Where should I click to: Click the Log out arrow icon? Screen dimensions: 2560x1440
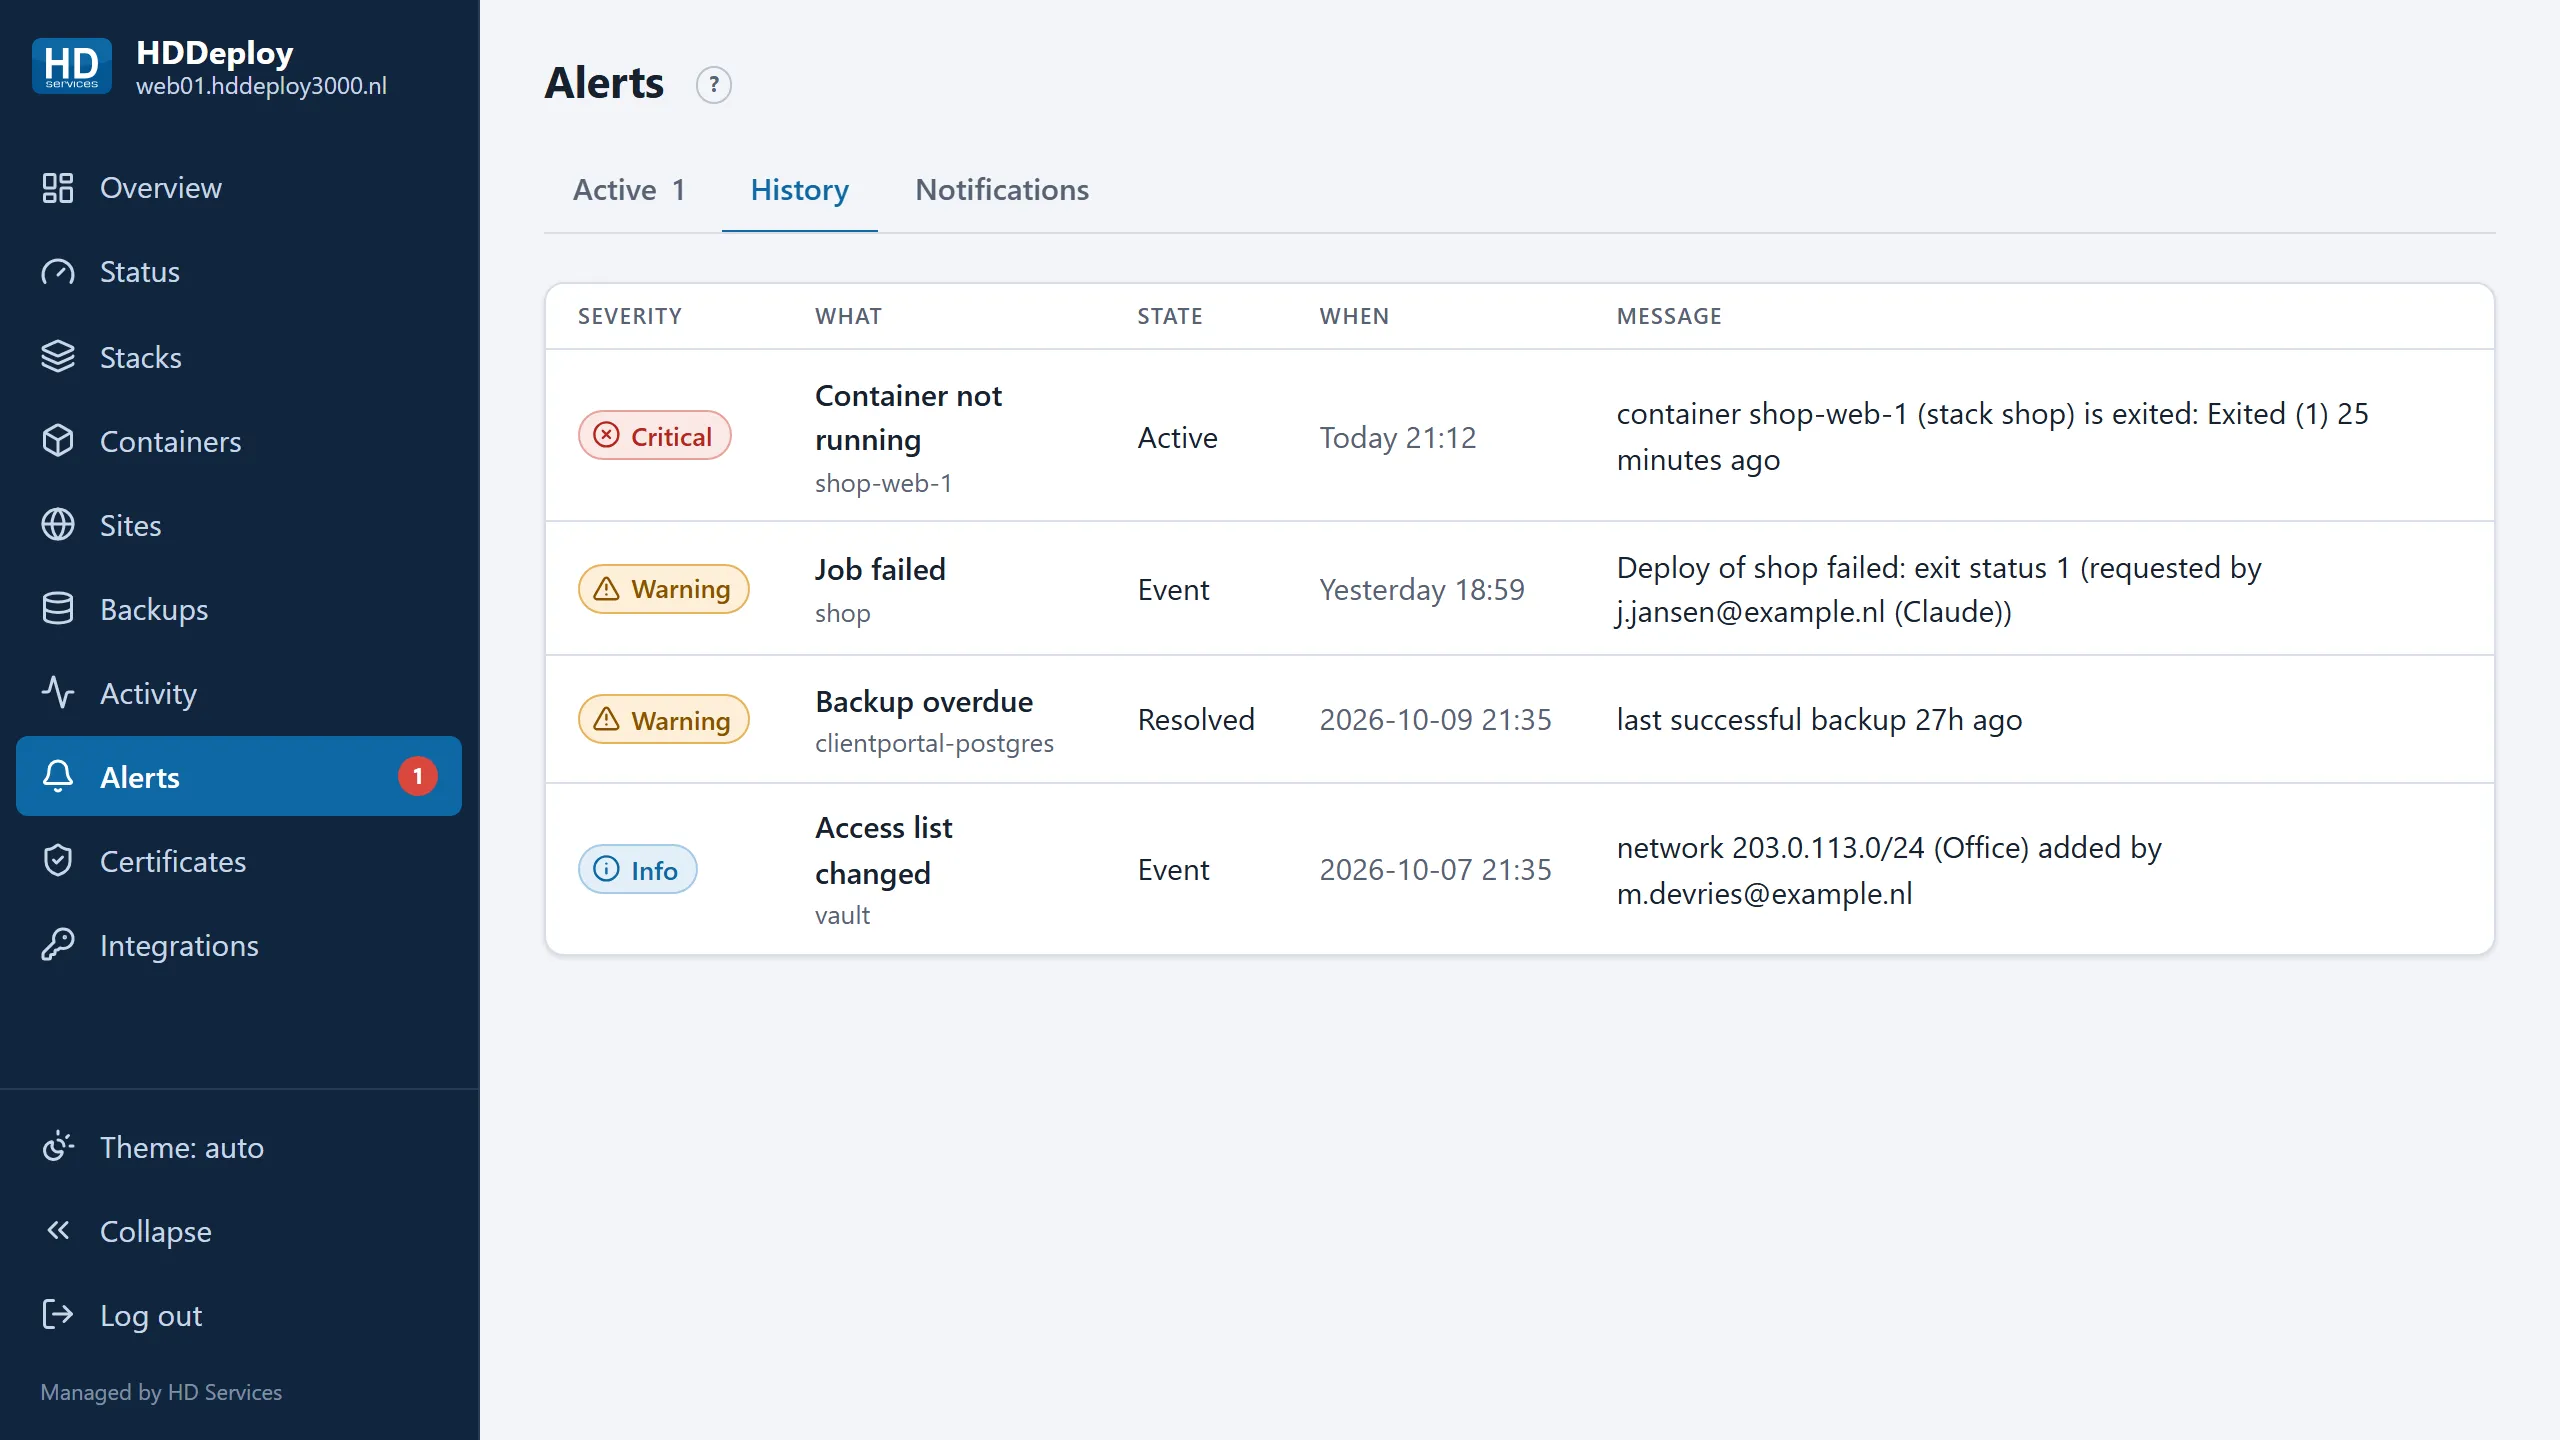coord(58,1315)
